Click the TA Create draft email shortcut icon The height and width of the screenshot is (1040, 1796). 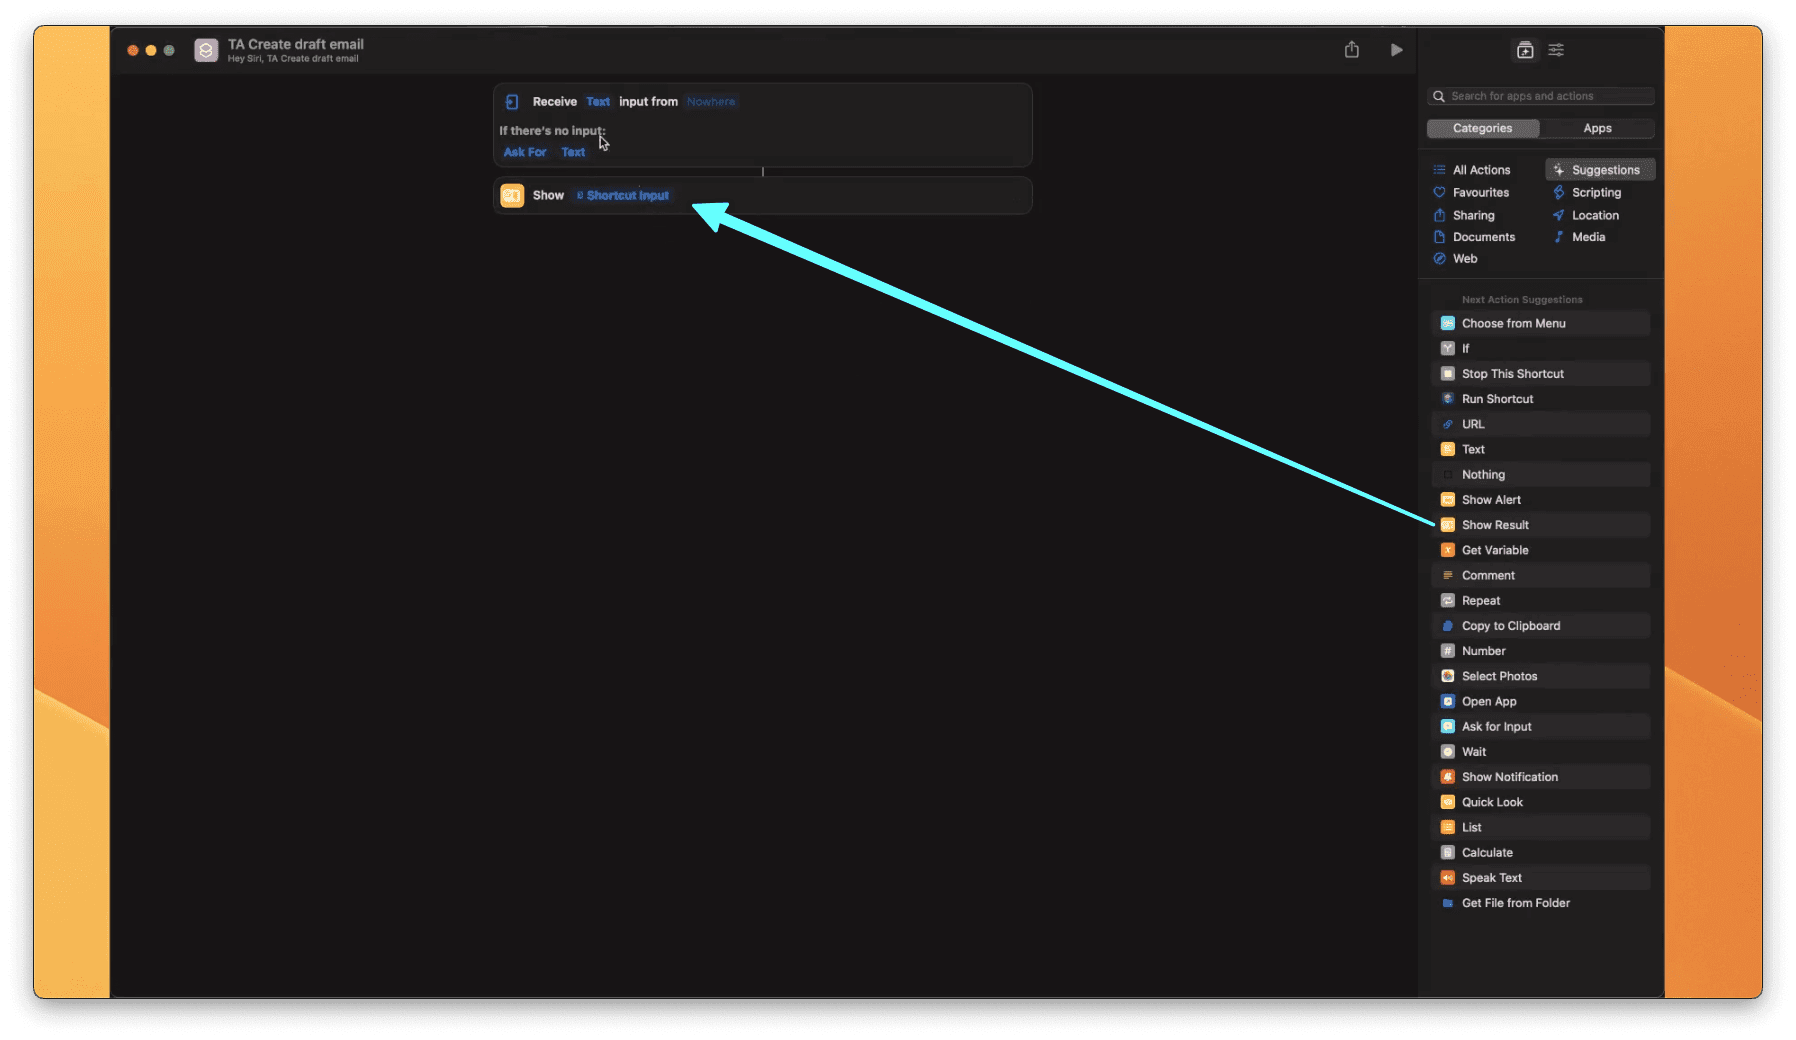click(x=206, y=51)
